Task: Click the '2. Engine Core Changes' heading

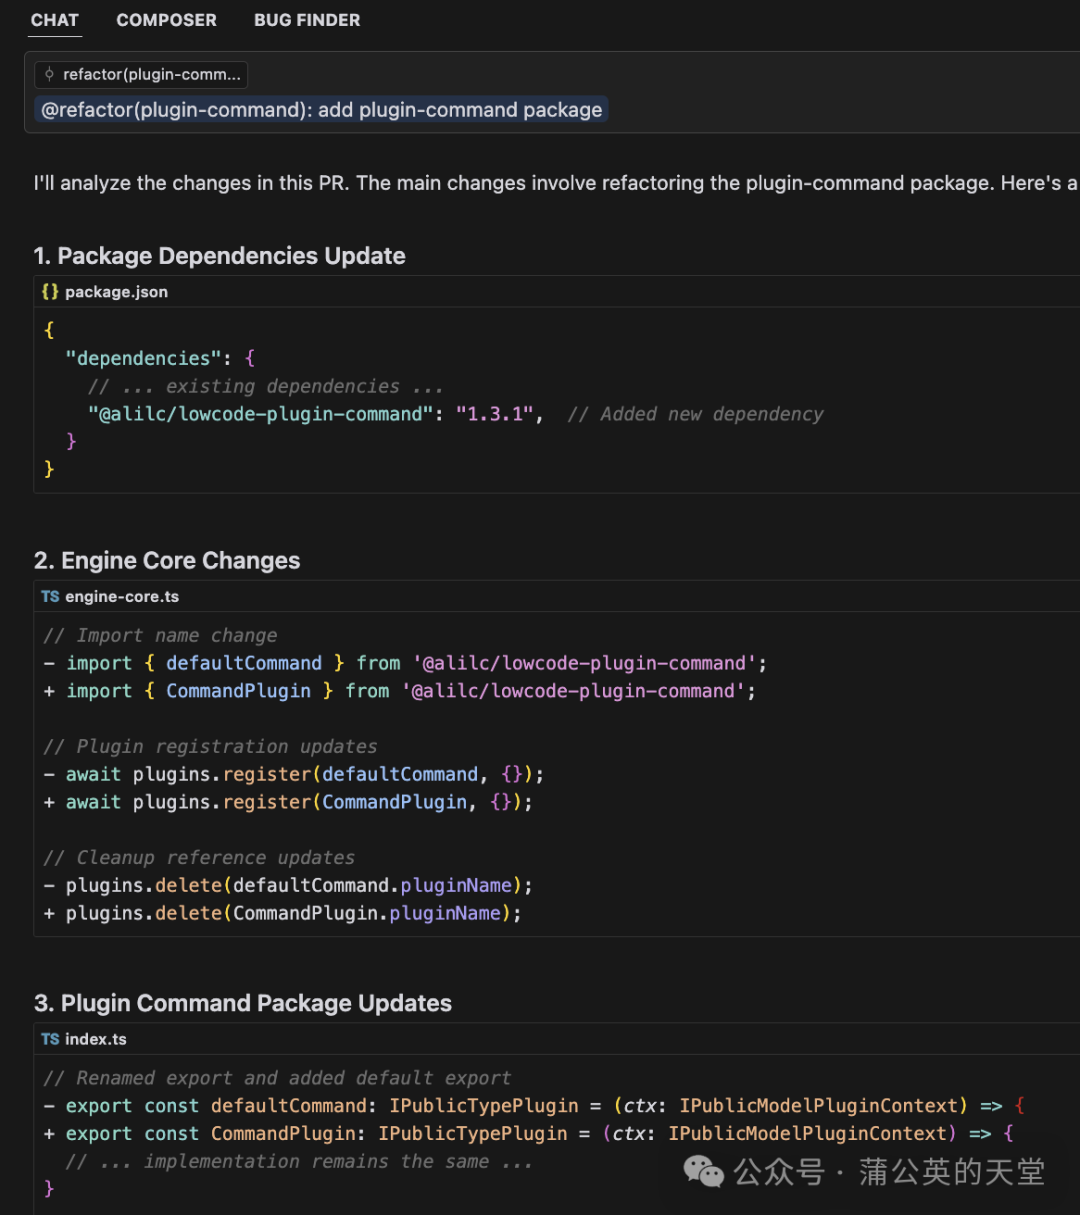Action: click(167, 561)
